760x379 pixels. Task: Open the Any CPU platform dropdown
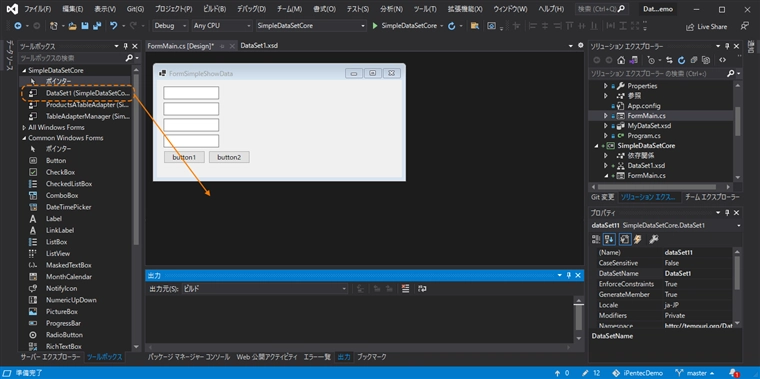(x=222, y=26)
